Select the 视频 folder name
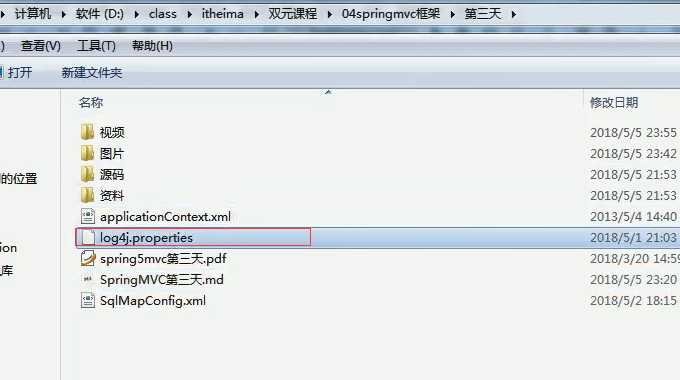The width and height of the screenshot is (680, 380). coord(112,132)
